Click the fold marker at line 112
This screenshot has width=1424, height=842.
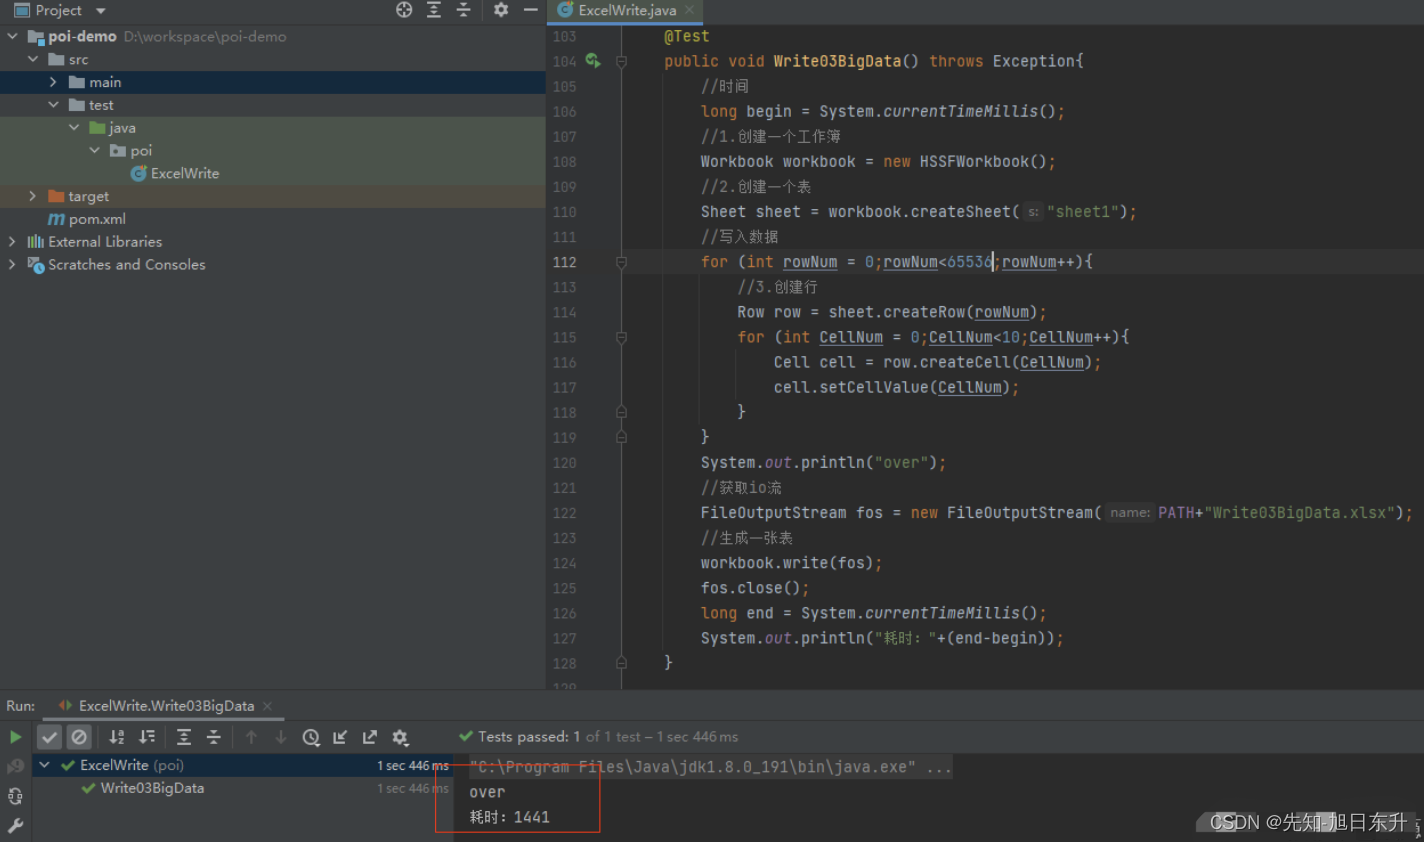(x=621, y=262)
